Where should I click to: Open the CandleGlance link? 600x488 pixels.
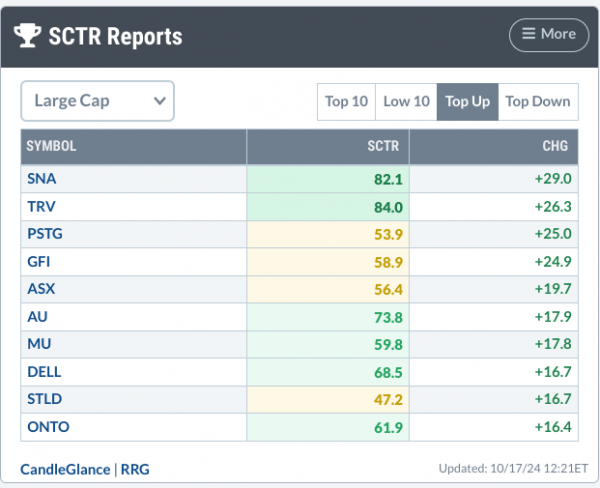pyautogui.click(x=65, y=470)
